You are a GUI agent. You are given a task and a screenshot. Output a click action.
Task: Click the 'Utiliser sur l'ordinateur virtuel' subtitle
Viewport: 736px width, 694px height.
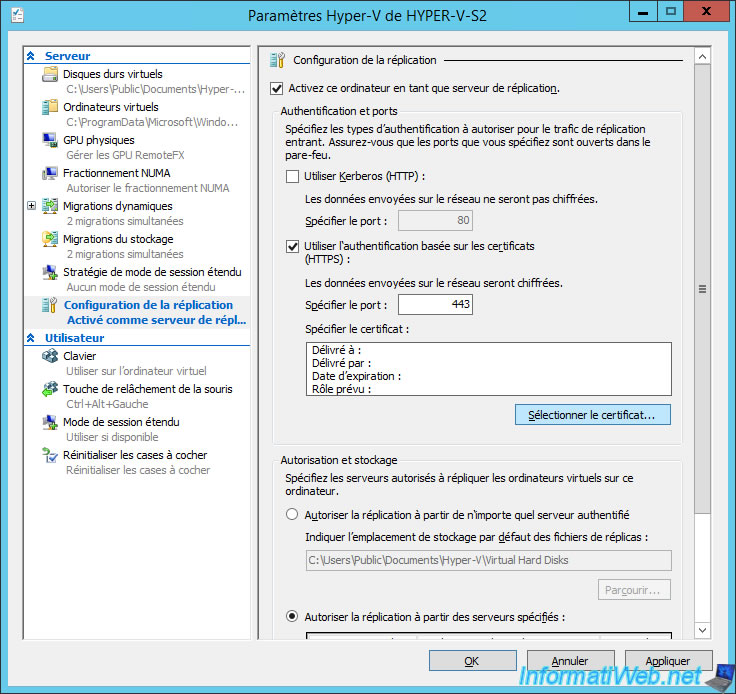pyautogui.click(x=136, y=371)
